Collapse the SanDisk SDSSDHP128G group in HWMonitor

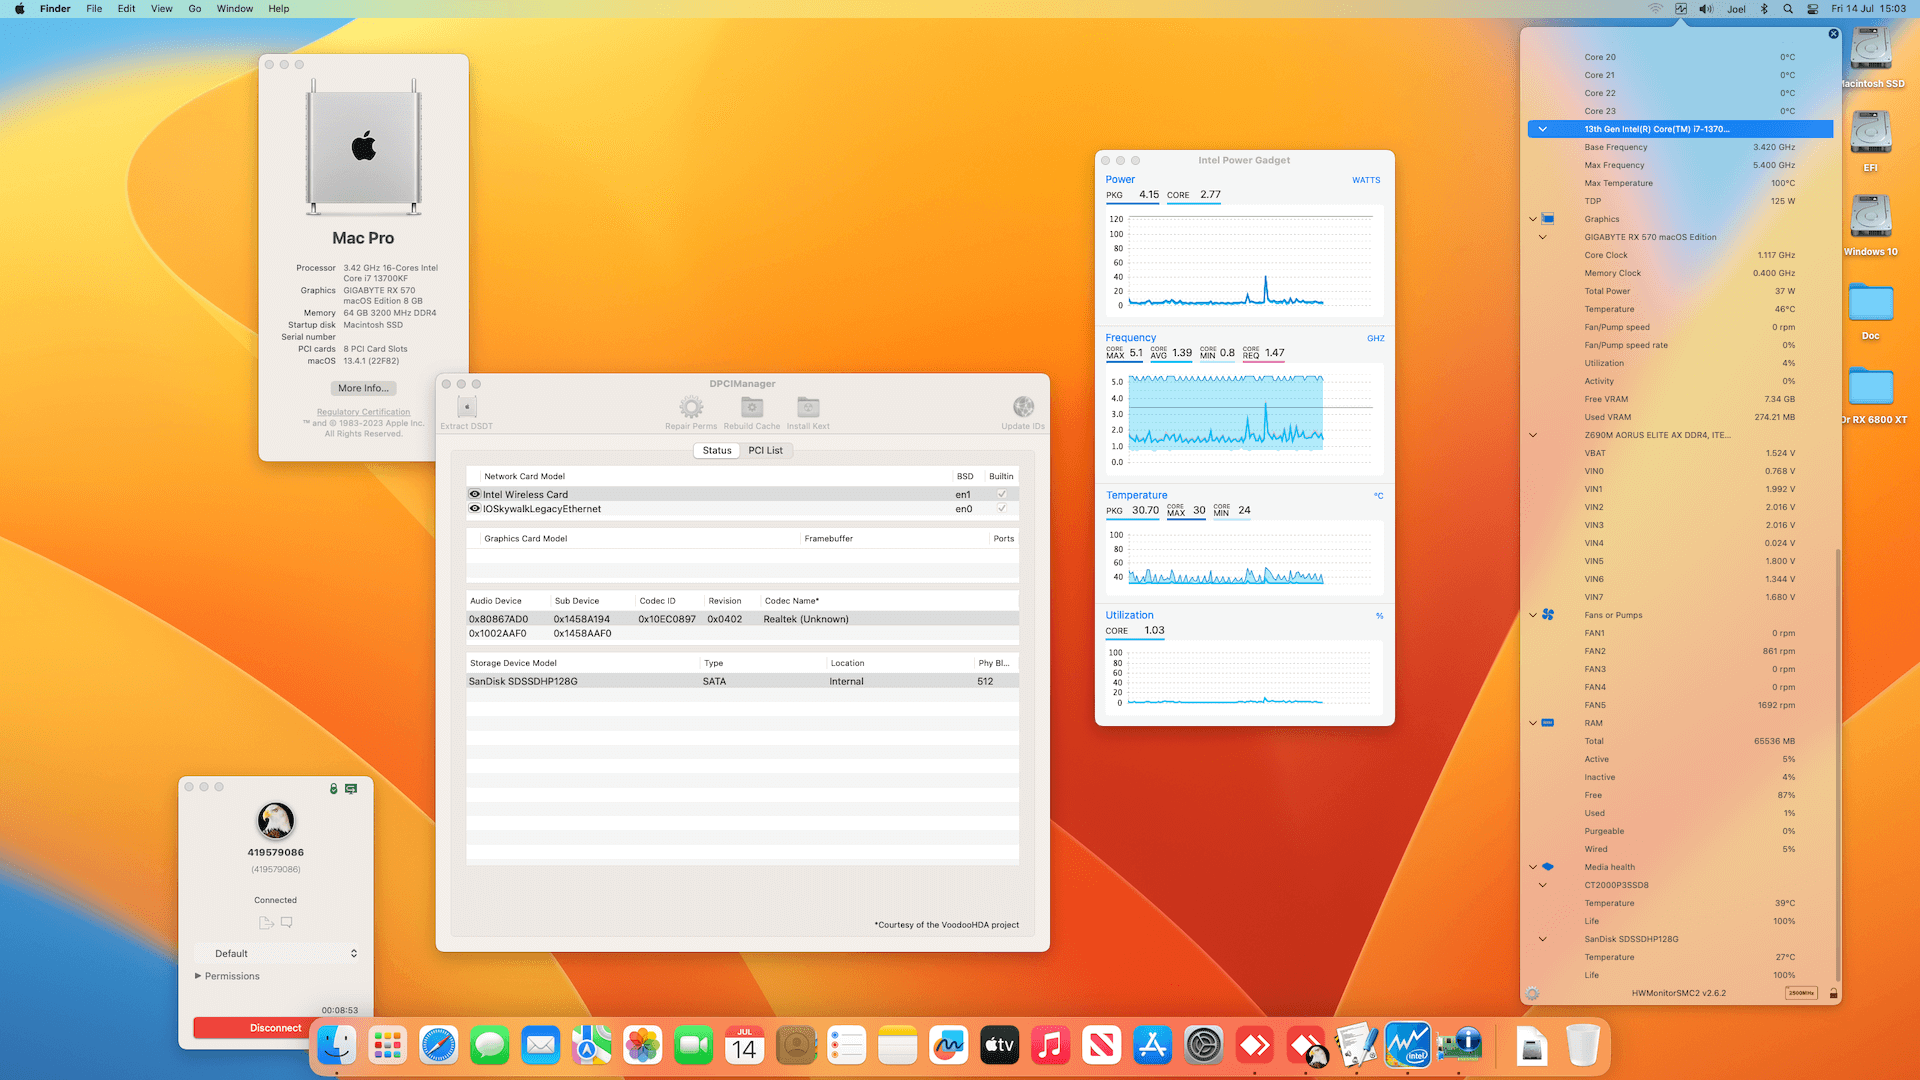coord(1542,939)
